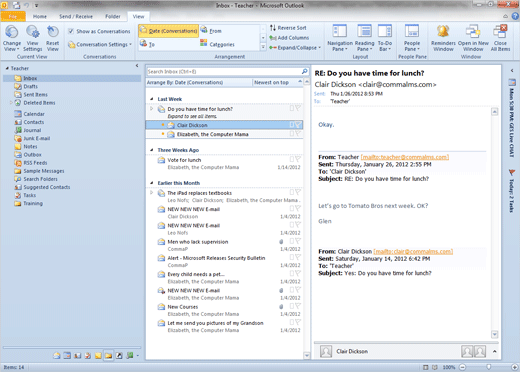
Task: Arrange messages by From
Action: click(x=211, y=31)
